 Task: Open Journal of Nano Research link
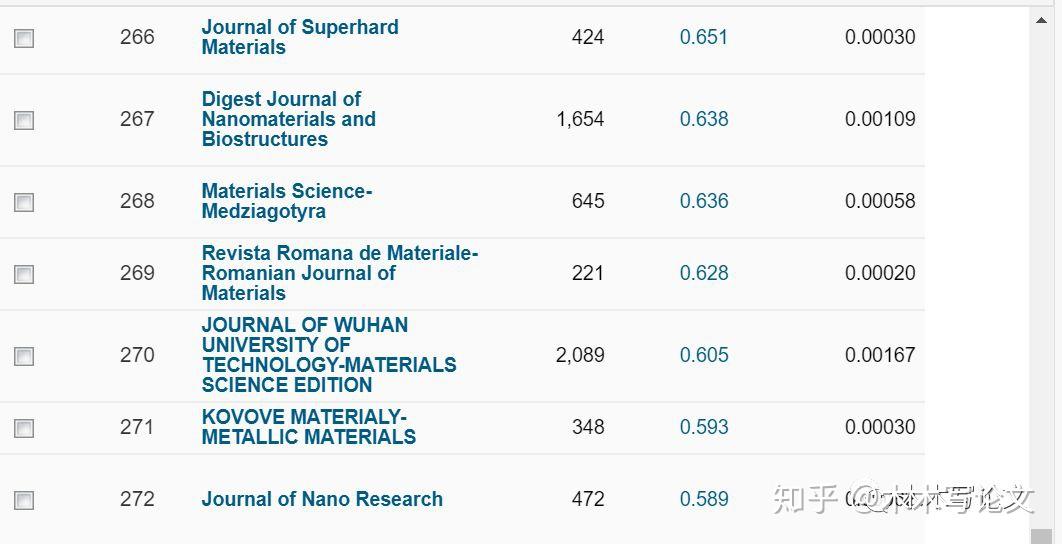pyautogui.click(x=322, y=499)
